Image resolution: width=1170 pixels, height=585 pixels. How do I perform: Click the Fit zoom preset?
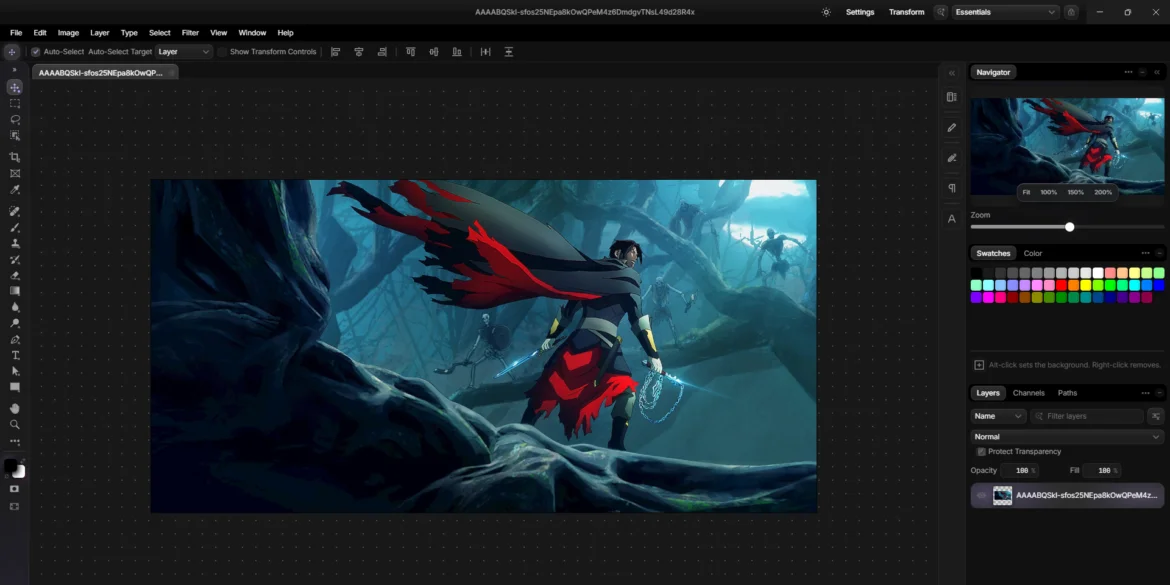pyautogui.click(x=1026, y=192)
